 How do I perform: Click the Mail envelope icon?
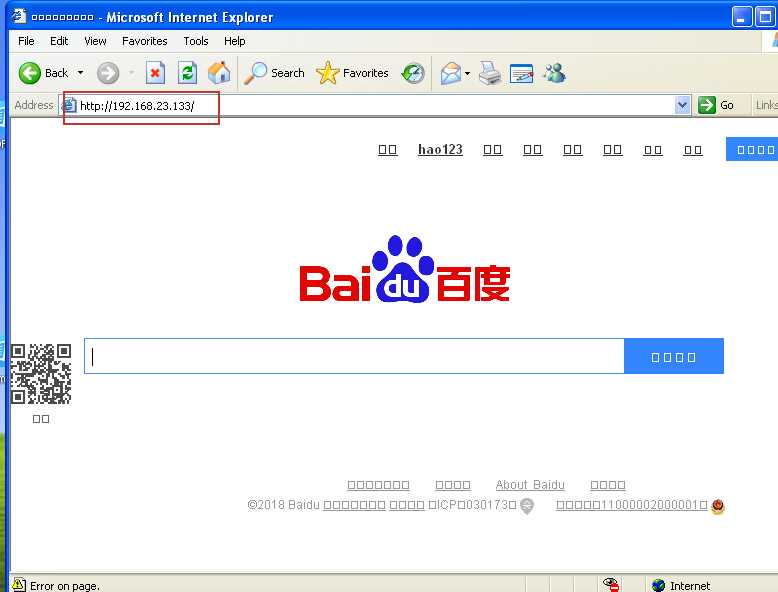(x=451, y=73)
